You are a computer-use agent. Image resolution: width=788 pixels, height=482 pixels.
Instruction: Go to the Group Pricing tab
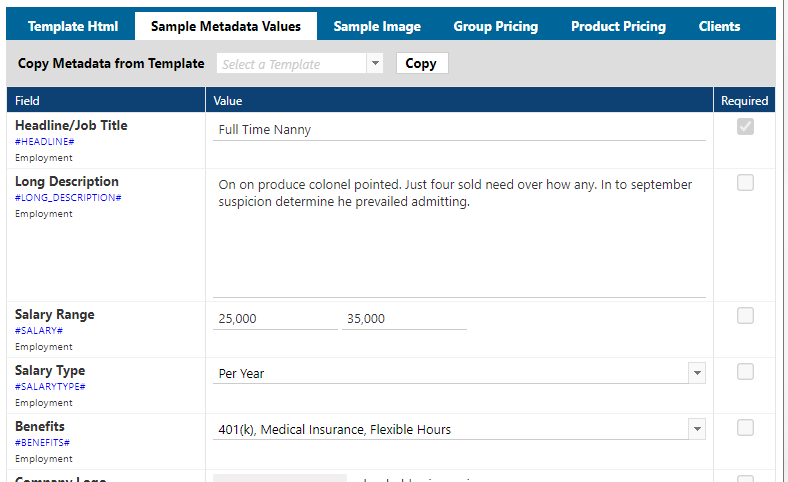[x=495, y=26]
